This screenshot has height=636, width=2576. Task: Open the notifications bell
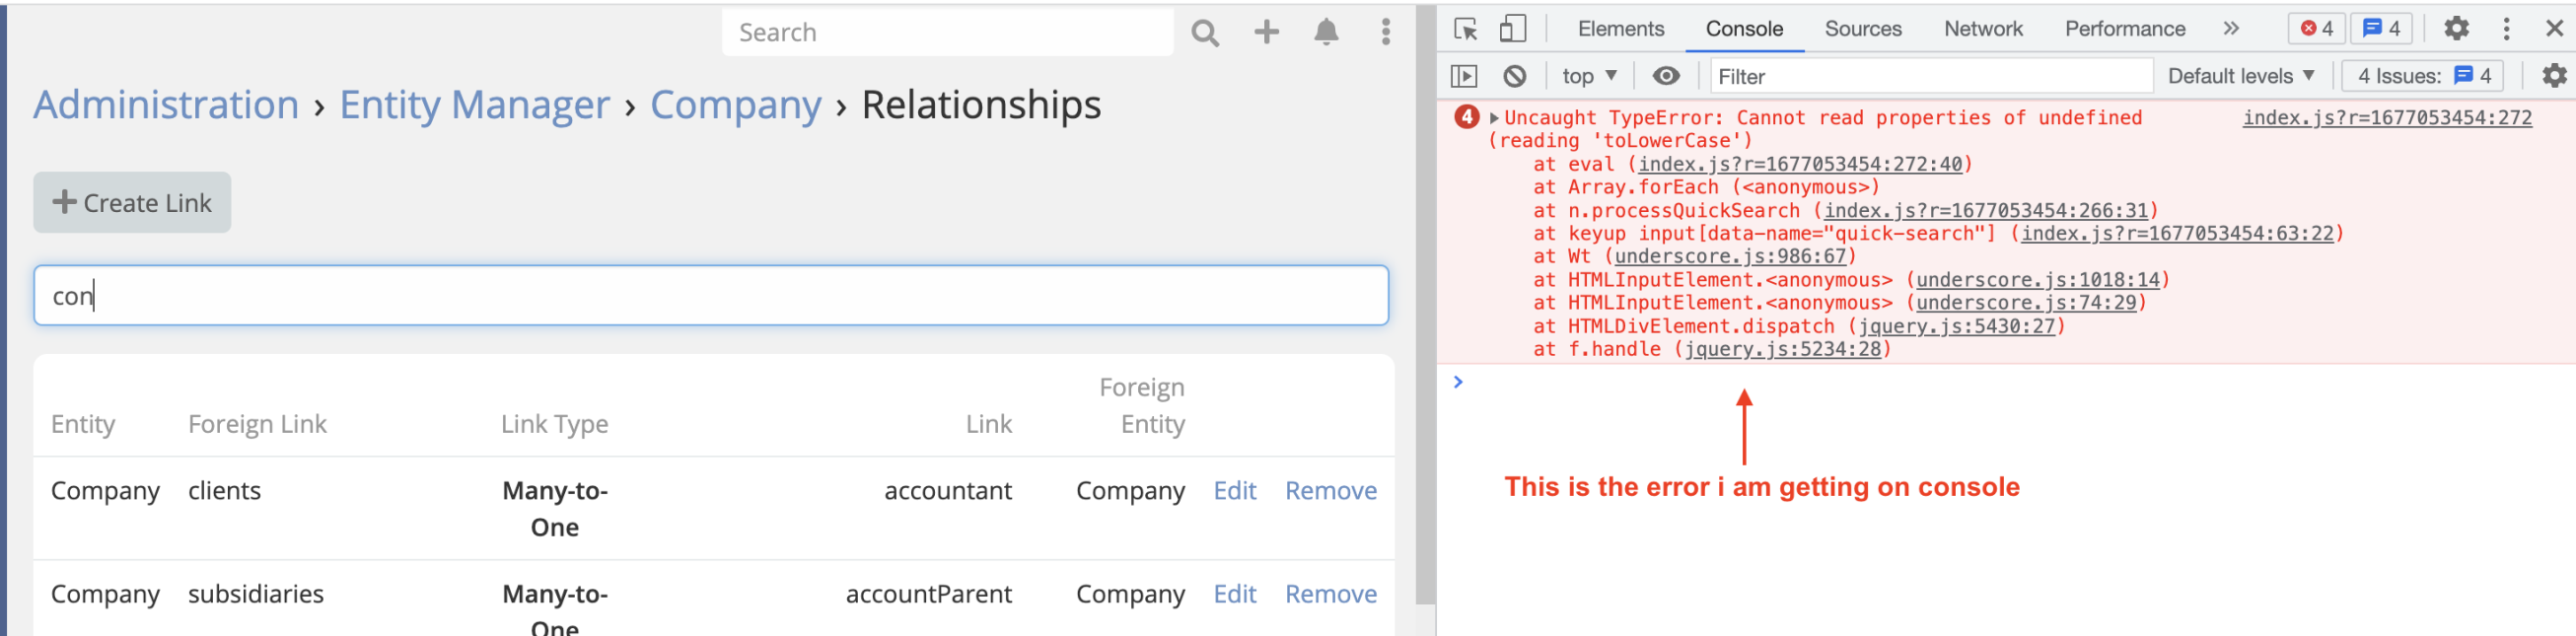(x=1326, y=32)
